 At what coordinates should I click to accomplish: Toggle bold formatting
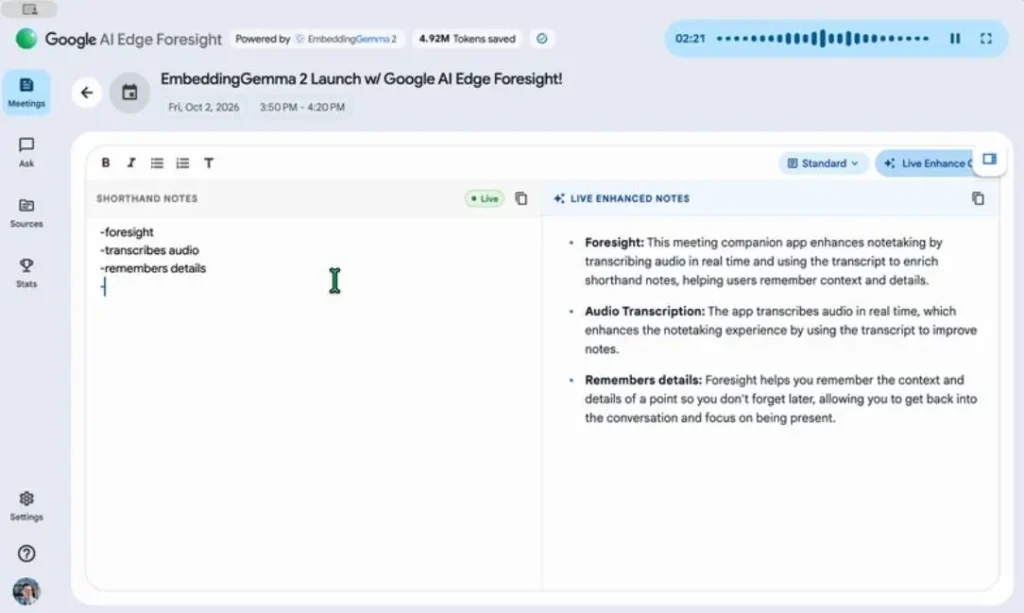106,163
